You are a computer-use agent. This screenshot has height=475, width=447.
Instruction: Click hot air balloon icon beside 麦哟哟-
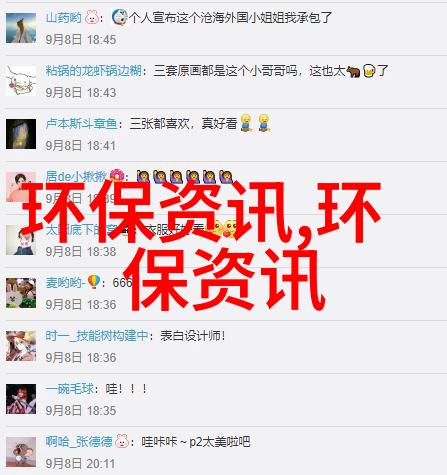93,282
